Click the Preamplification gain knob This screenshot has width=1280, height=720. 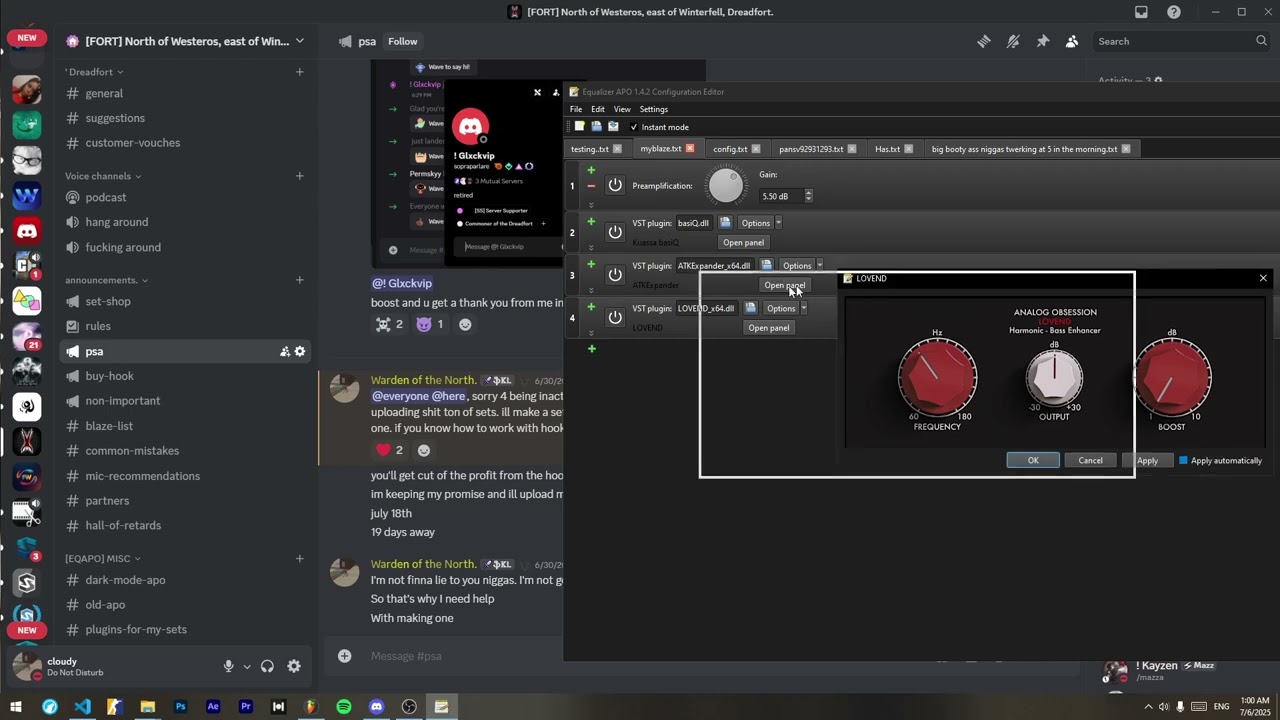[726, 186]
